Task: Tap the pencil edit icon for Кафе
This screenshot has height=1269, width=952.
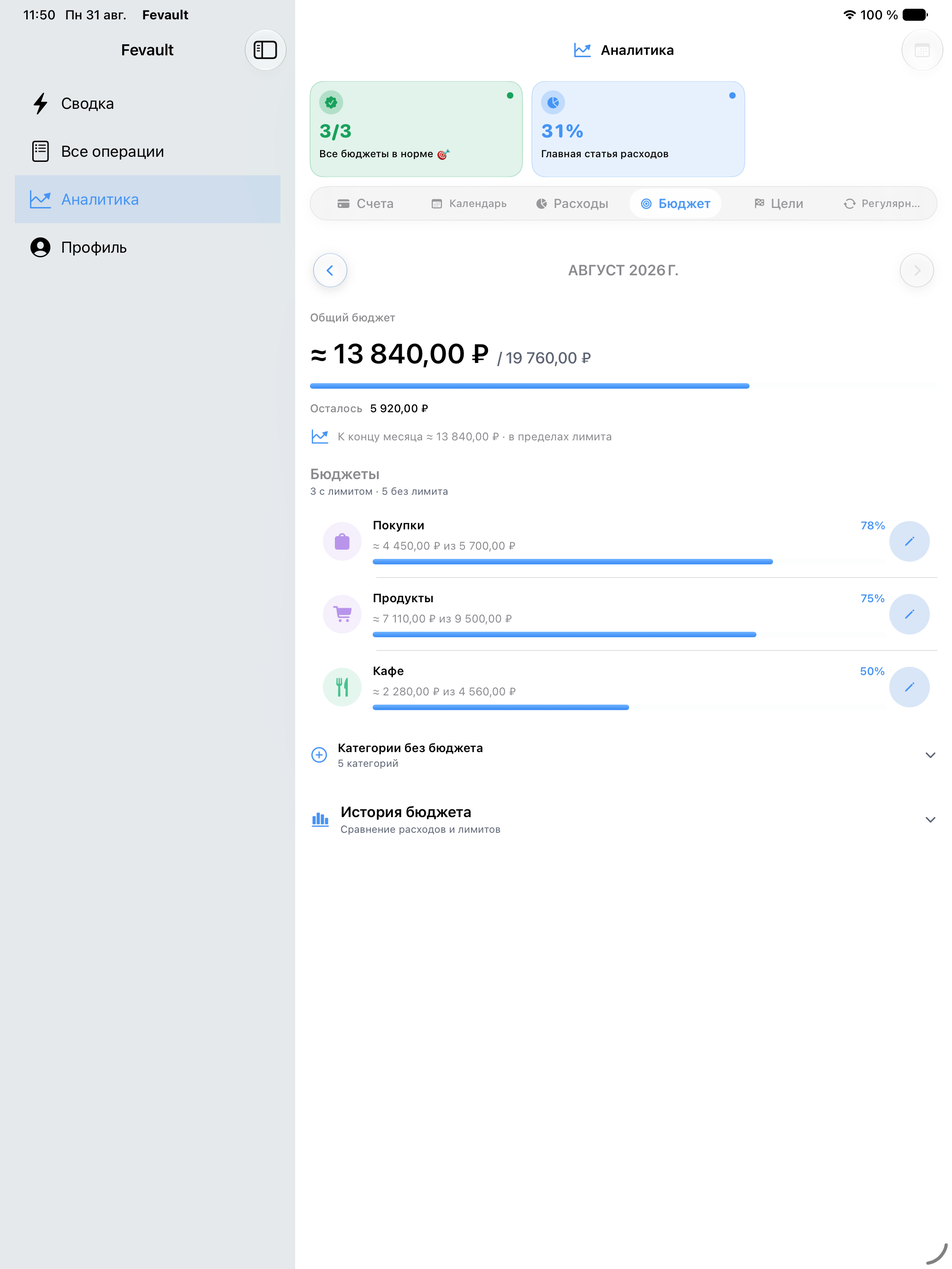Action: pos(909,687)
